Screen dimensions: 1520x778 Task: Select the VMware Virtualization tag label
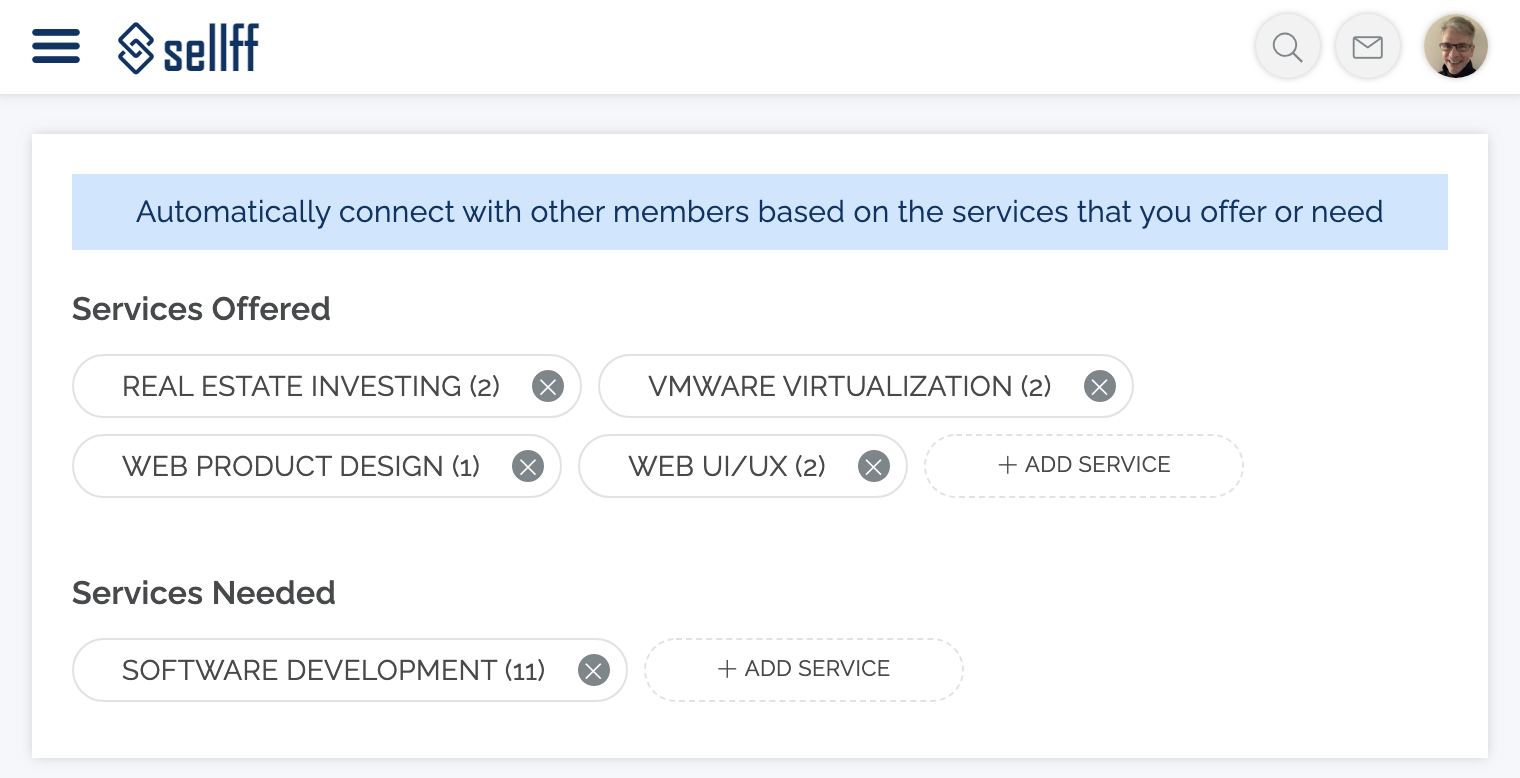coord(849,386)
